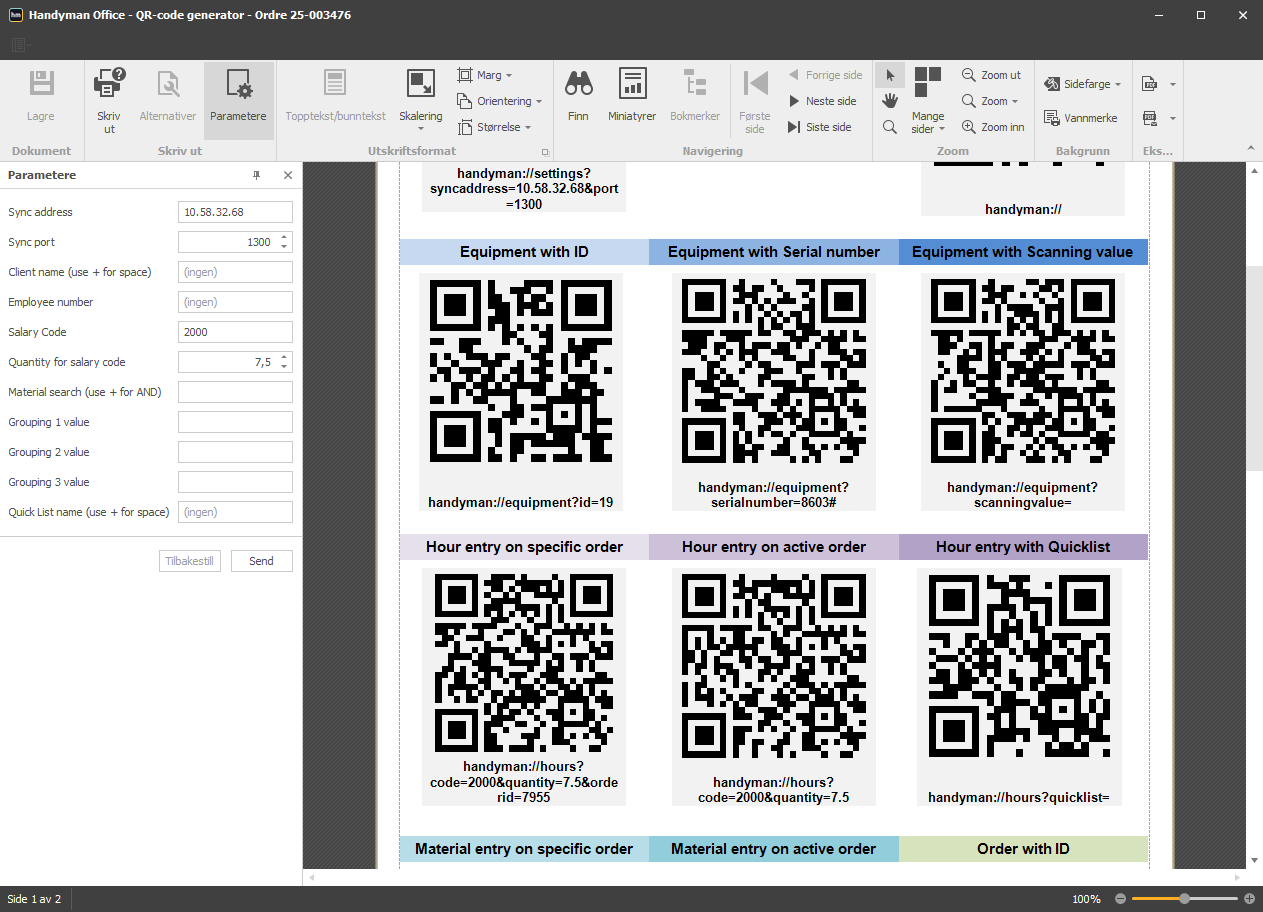Click the Salary Code field
The image size is (1263, 912).
[x=235, y=332]
